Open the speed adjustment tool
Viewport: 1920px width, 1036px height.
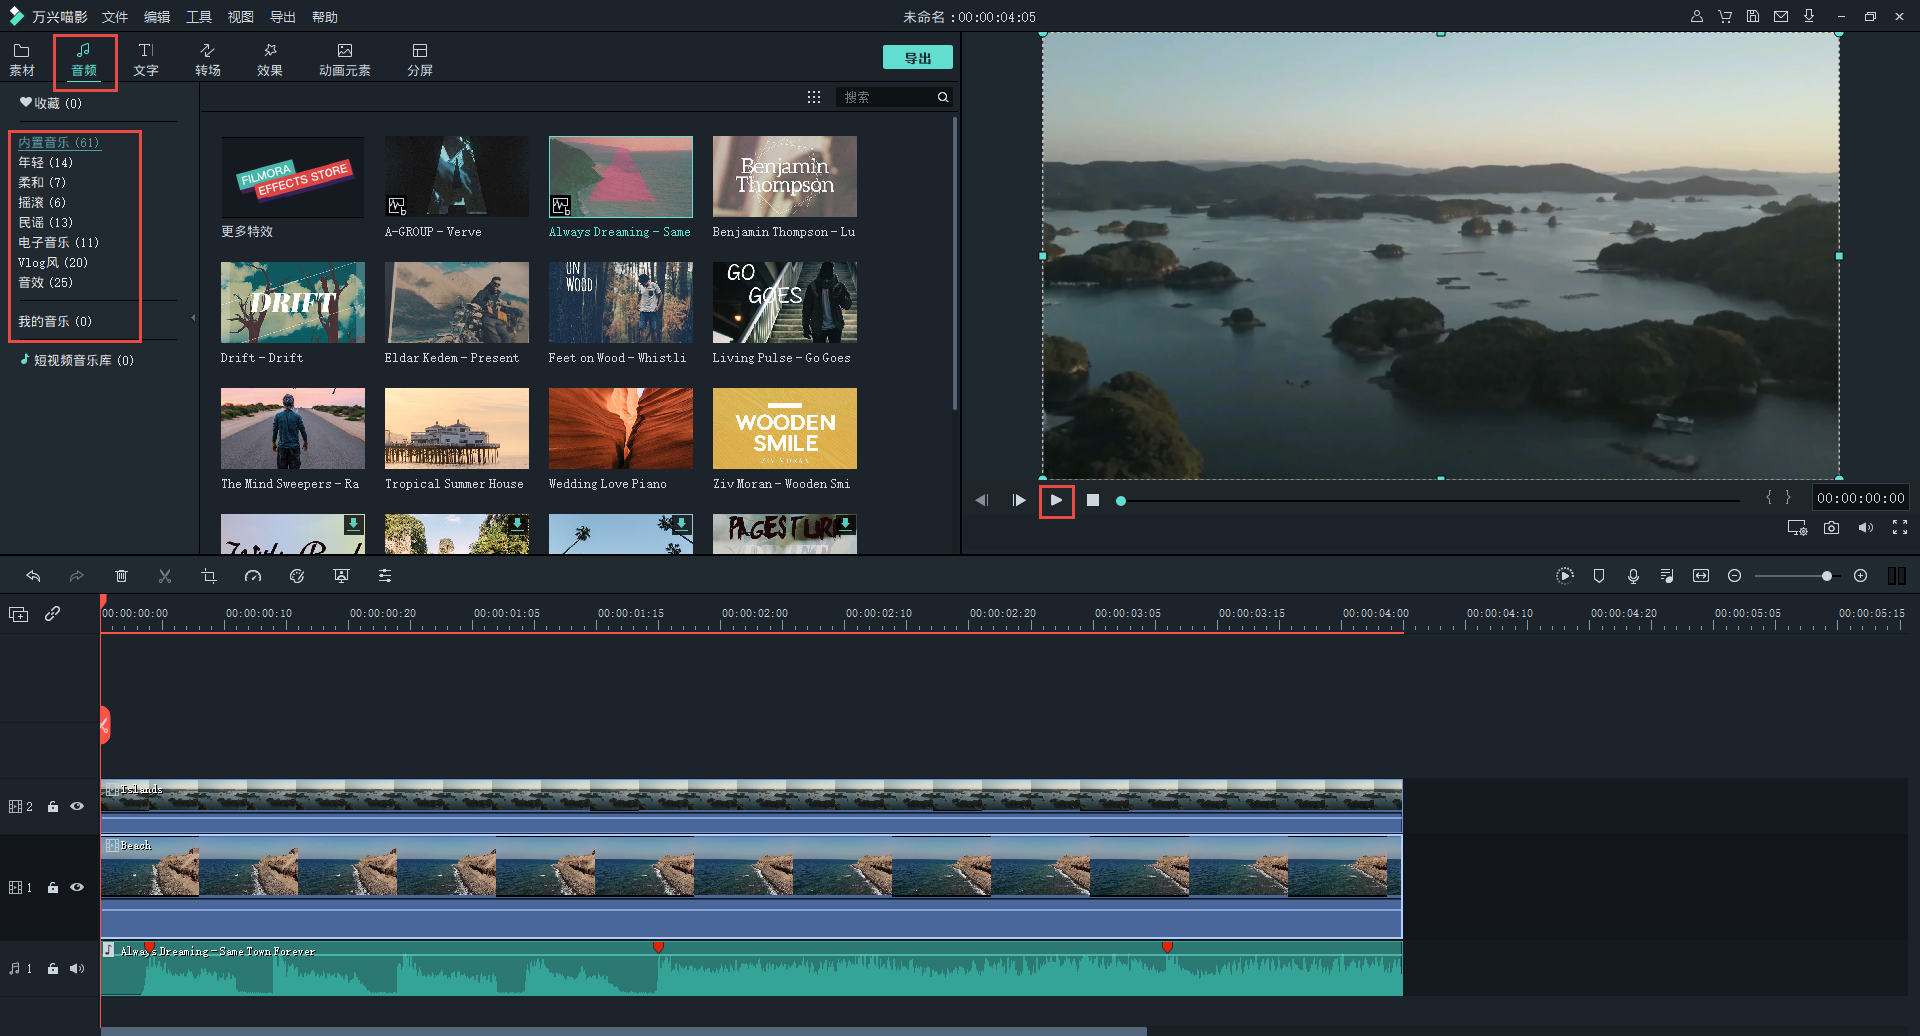tap(253, 576)
